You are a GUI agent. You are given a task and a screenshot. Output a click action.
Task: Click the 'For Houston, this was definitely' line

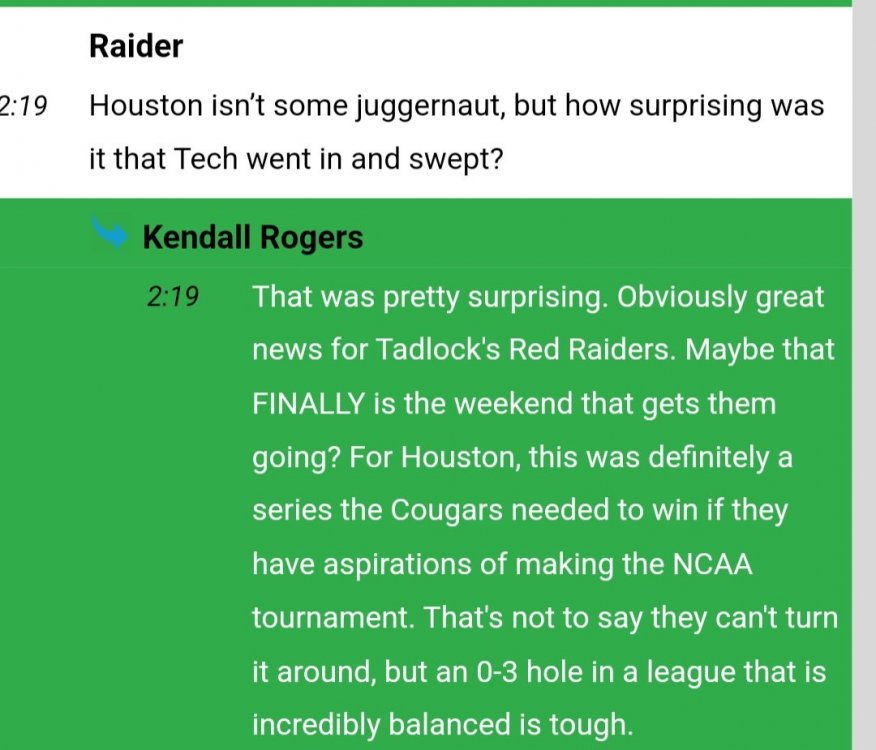[x=522, y=458]
